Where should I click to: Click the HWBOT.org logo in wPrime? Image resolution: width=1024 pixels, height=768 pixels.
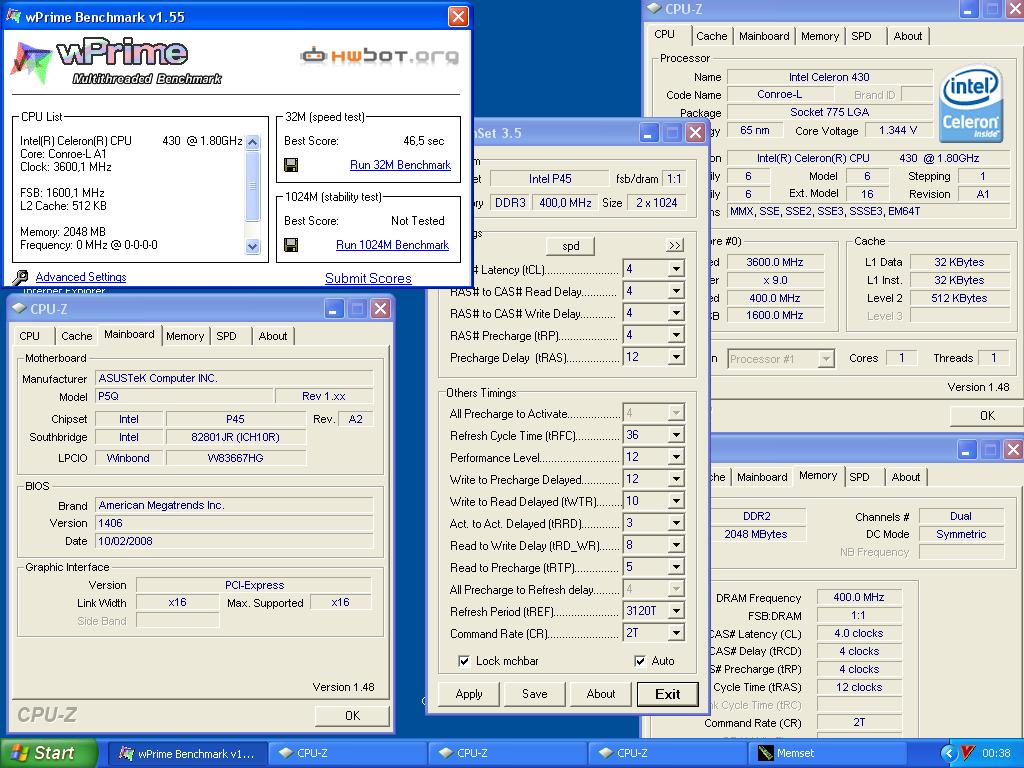coord(379,56)
